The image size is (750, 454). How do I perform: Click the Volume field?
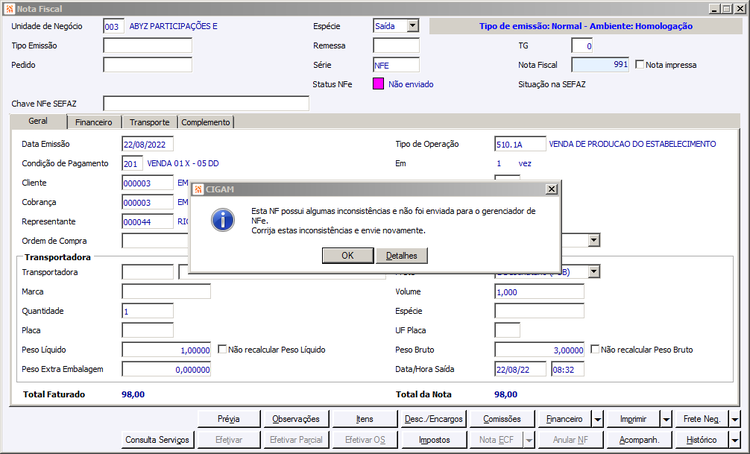(539, 291)
